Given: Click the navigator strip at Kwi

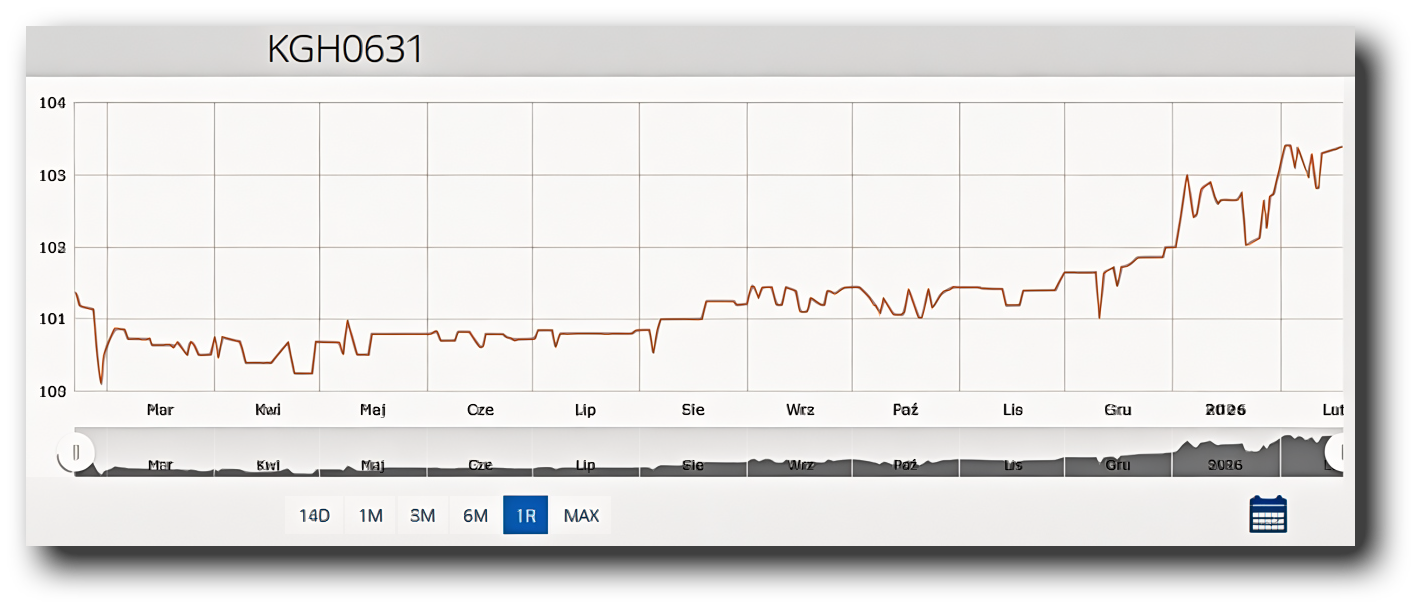Looking at the screenshot, I should tap(268, 465).
